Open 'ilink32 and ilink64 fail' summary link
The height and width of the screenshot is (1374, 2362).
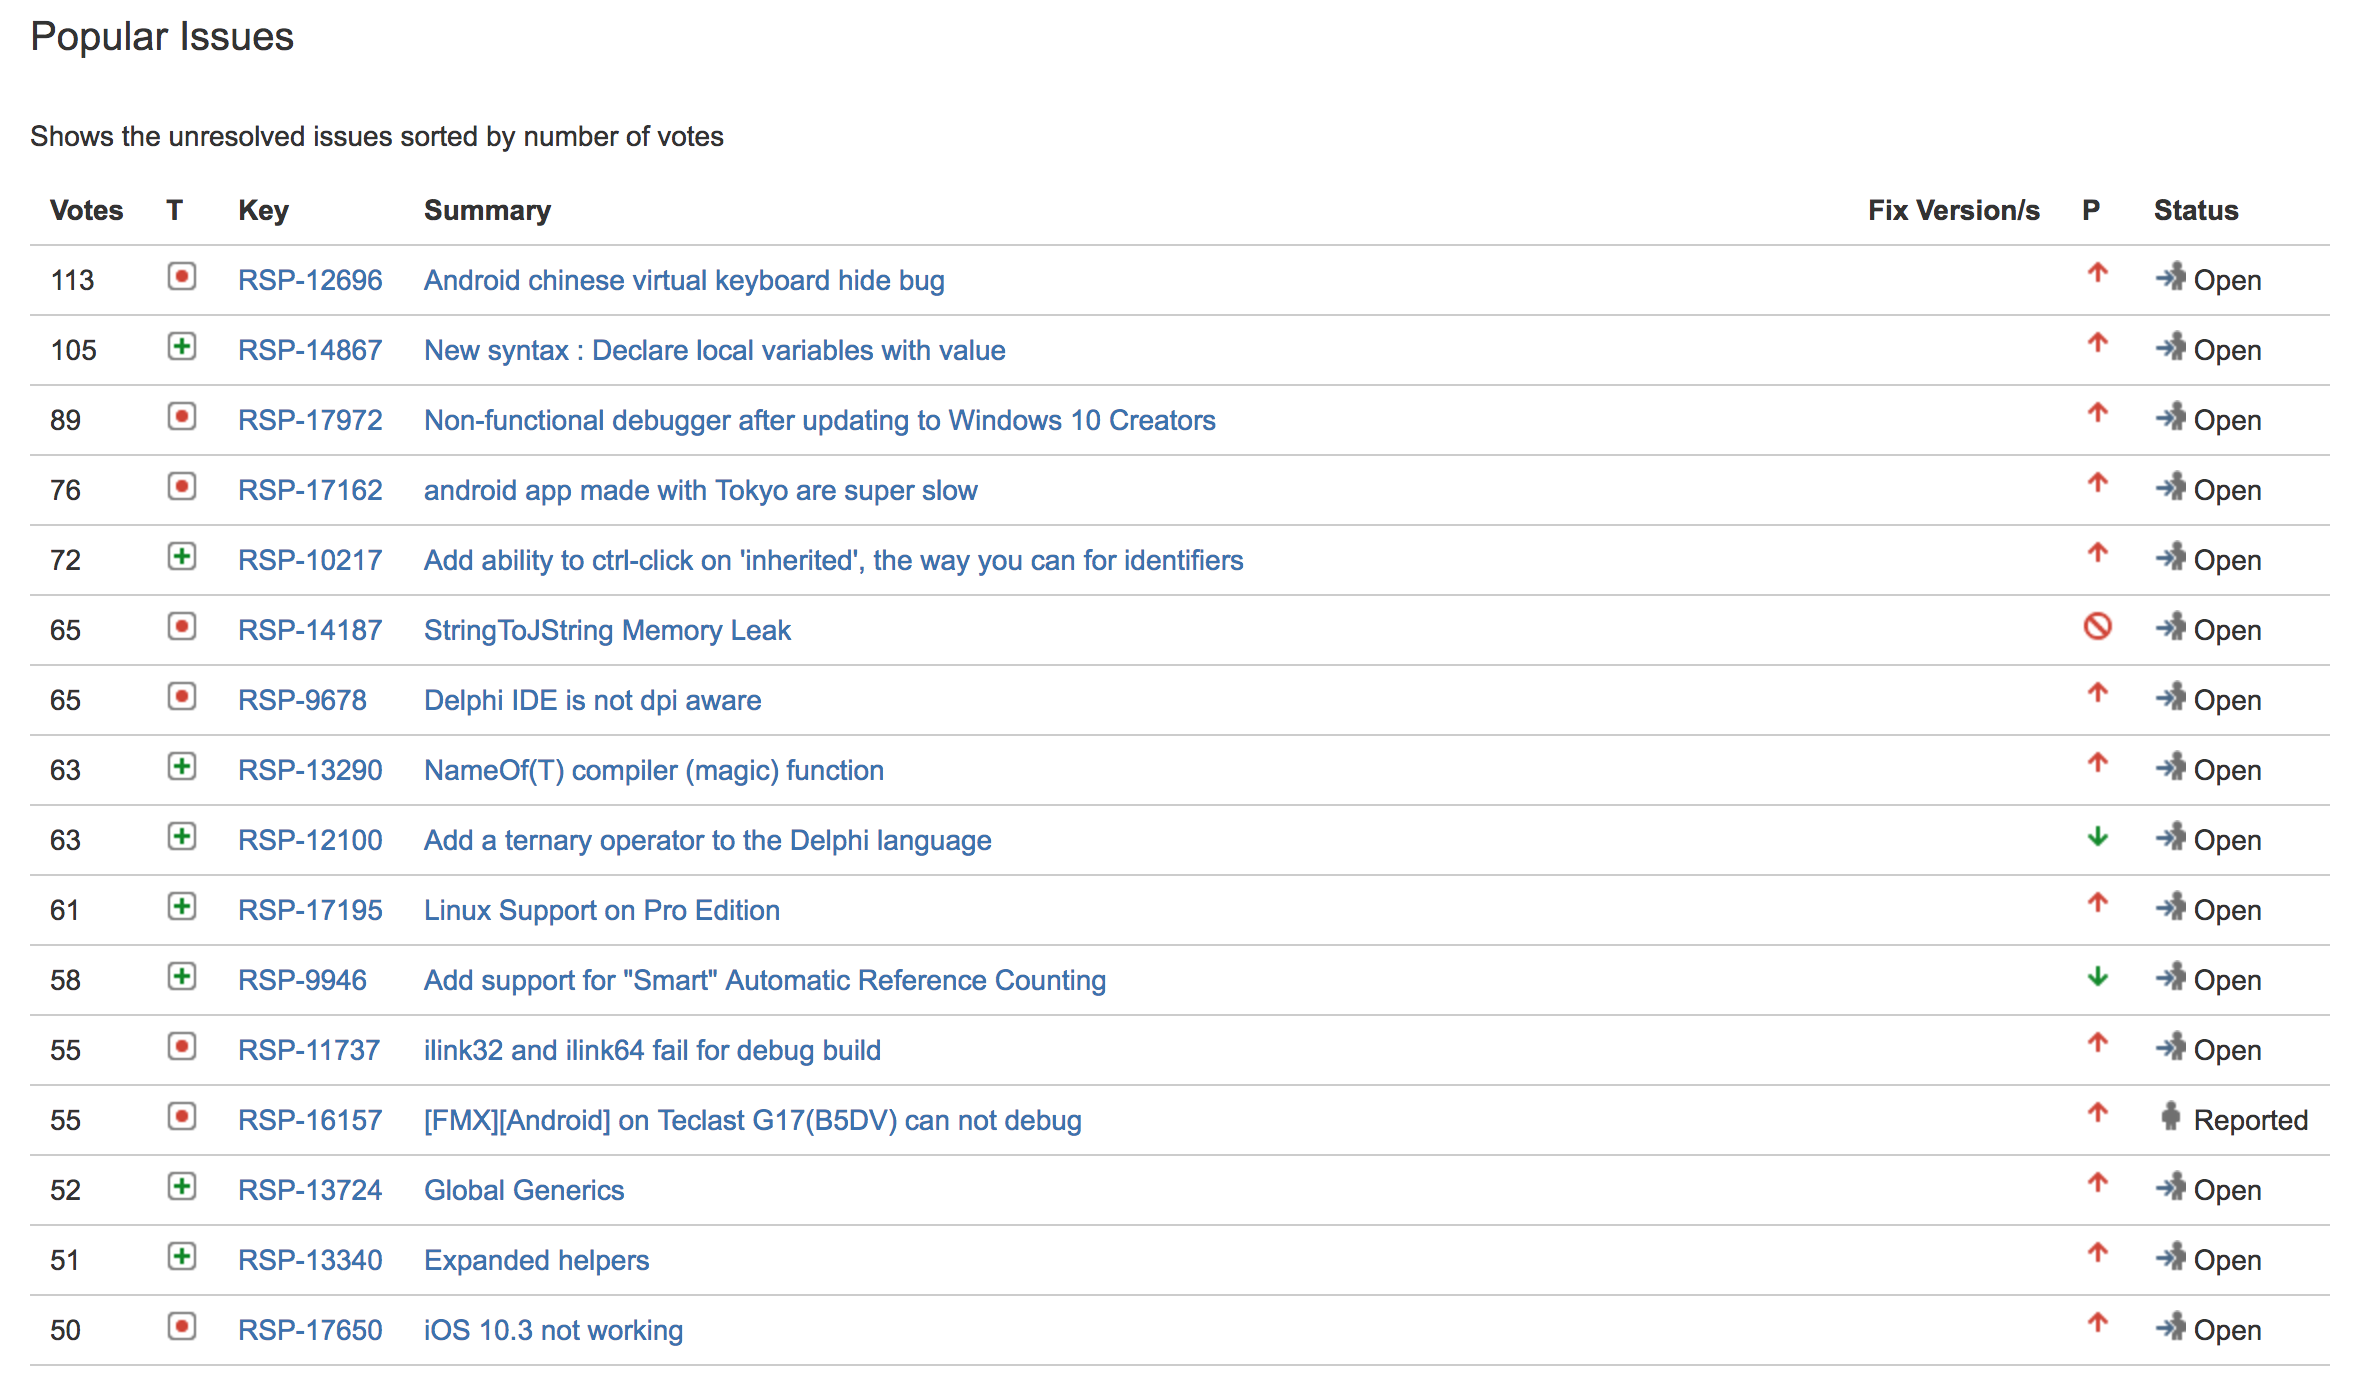pos(652,1050)
